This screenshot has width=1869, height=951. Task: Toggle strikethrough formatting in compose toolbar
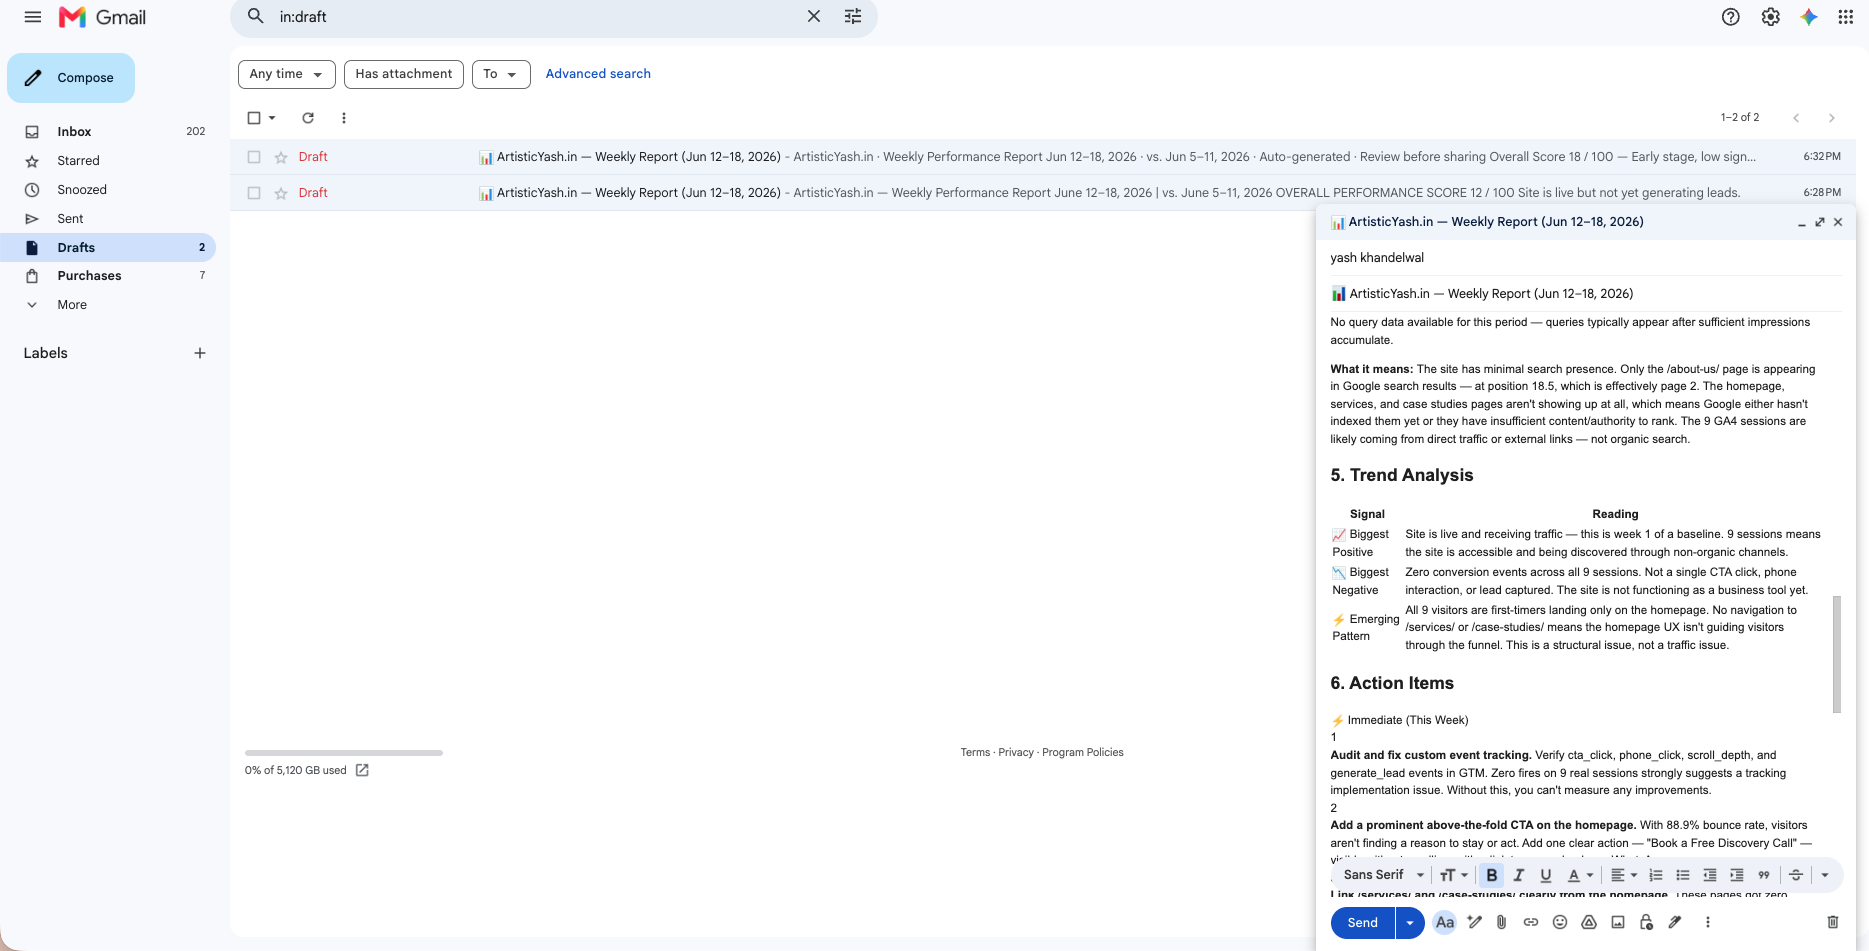(1796, 875)
